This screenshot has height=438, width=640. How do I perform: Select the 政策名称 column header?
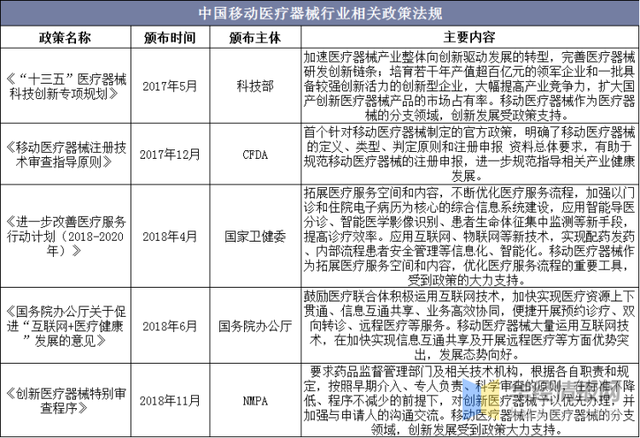[65, 38]
